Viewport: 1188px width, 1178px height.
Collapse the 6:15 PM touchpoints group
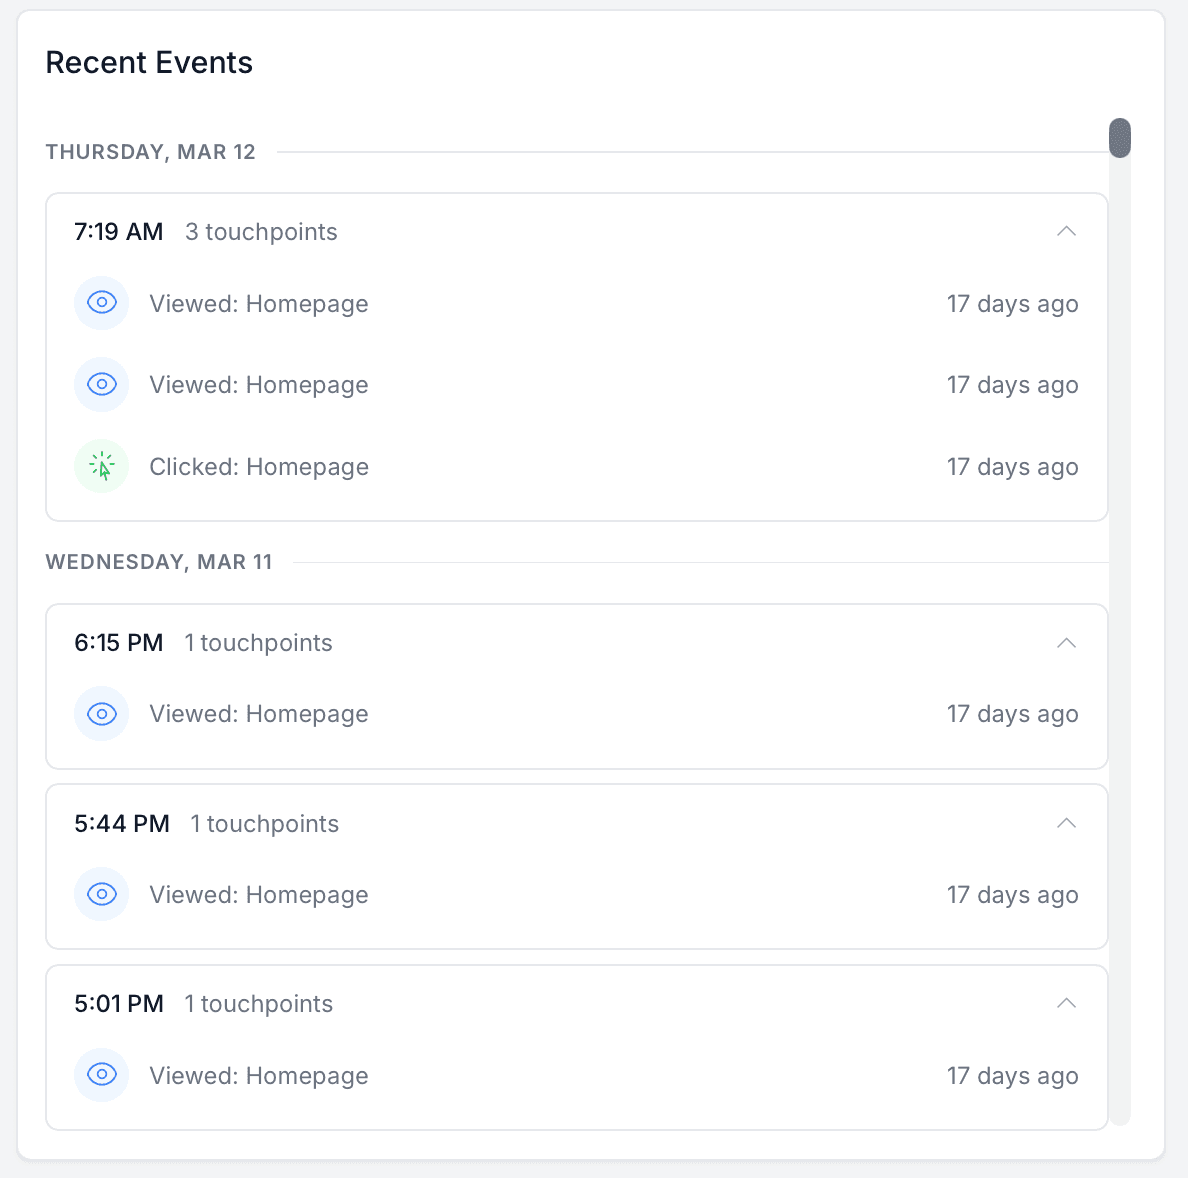1066,643
